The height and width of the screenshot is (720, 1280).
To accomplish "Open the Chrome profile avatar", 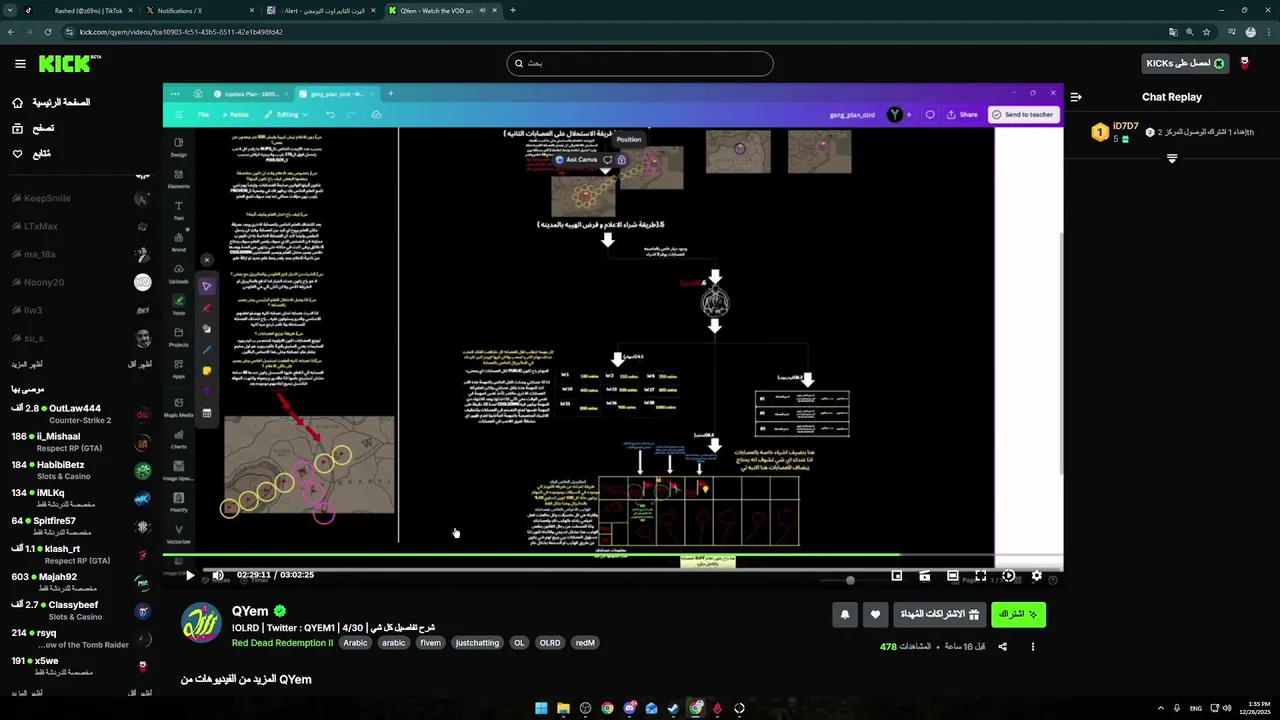I will tap(1250, 32).
